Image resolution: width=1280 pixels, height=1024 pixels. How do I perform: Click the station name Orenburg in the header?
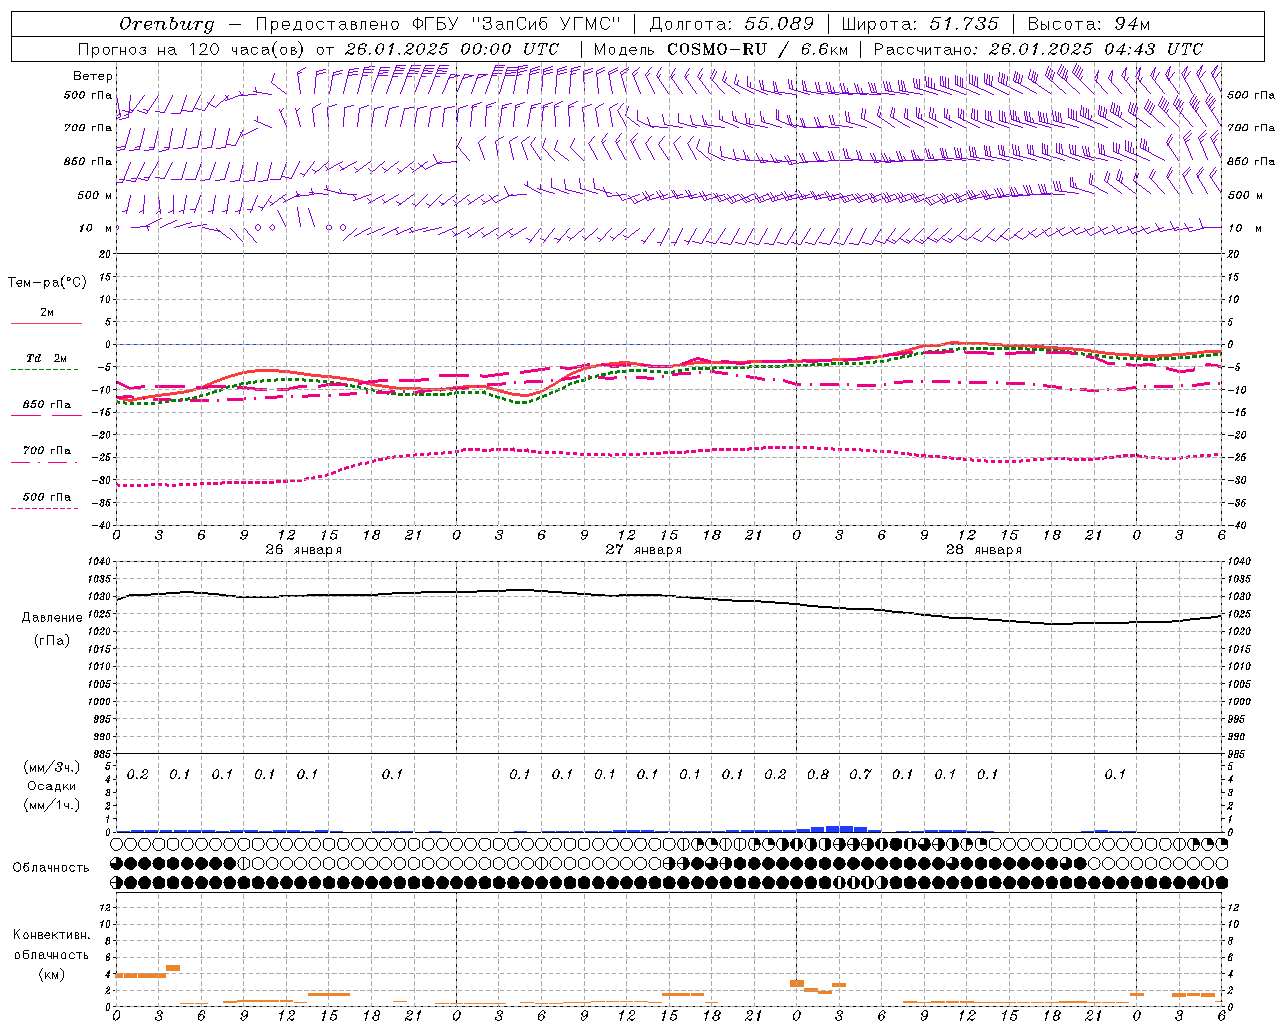pyautogui.click(x=167, y=24)
